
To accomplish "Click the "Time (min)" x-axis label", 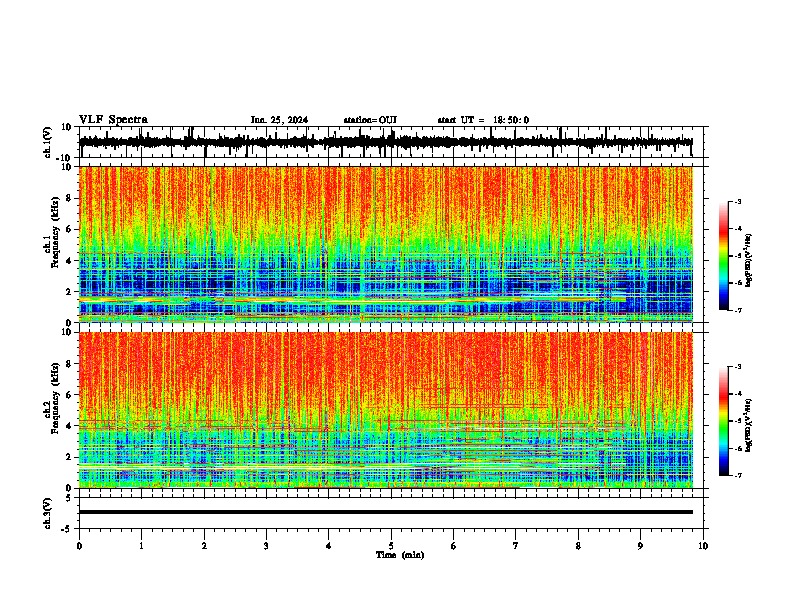I will point(400,555).
